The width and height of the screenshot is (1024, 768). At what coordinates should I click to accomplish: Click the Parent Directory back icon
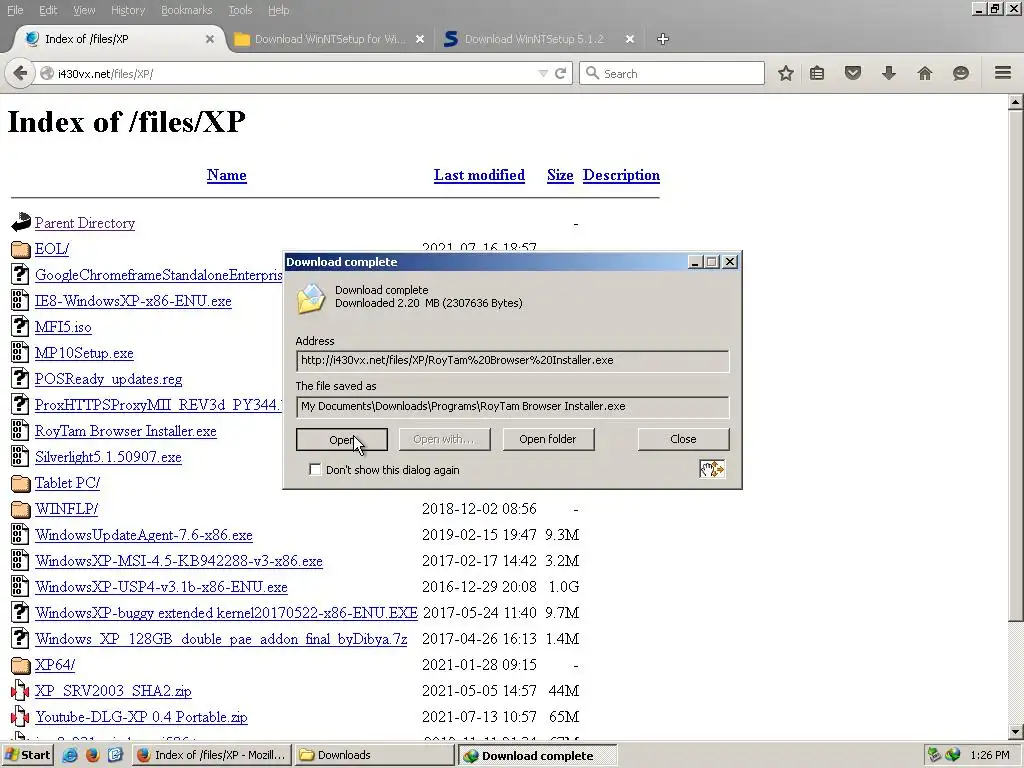[21, 222]
